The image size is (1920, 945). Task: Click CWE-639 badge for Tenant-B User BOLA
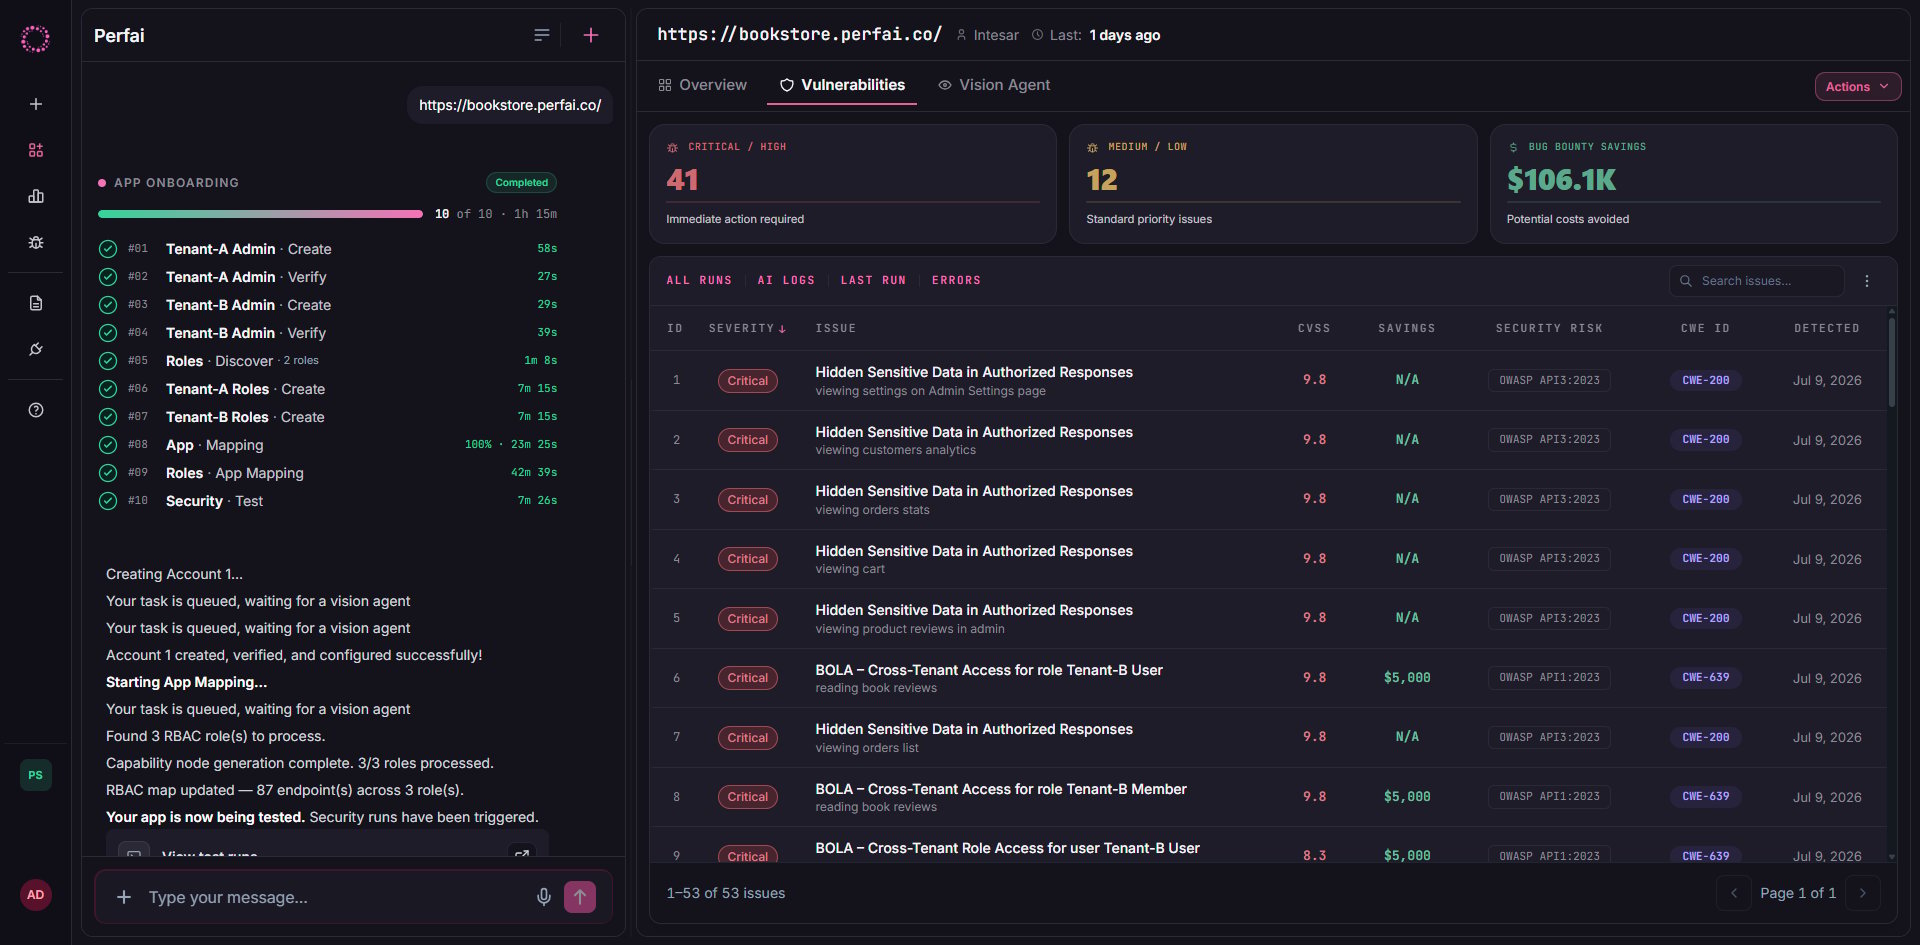[x=1705, y=678]
